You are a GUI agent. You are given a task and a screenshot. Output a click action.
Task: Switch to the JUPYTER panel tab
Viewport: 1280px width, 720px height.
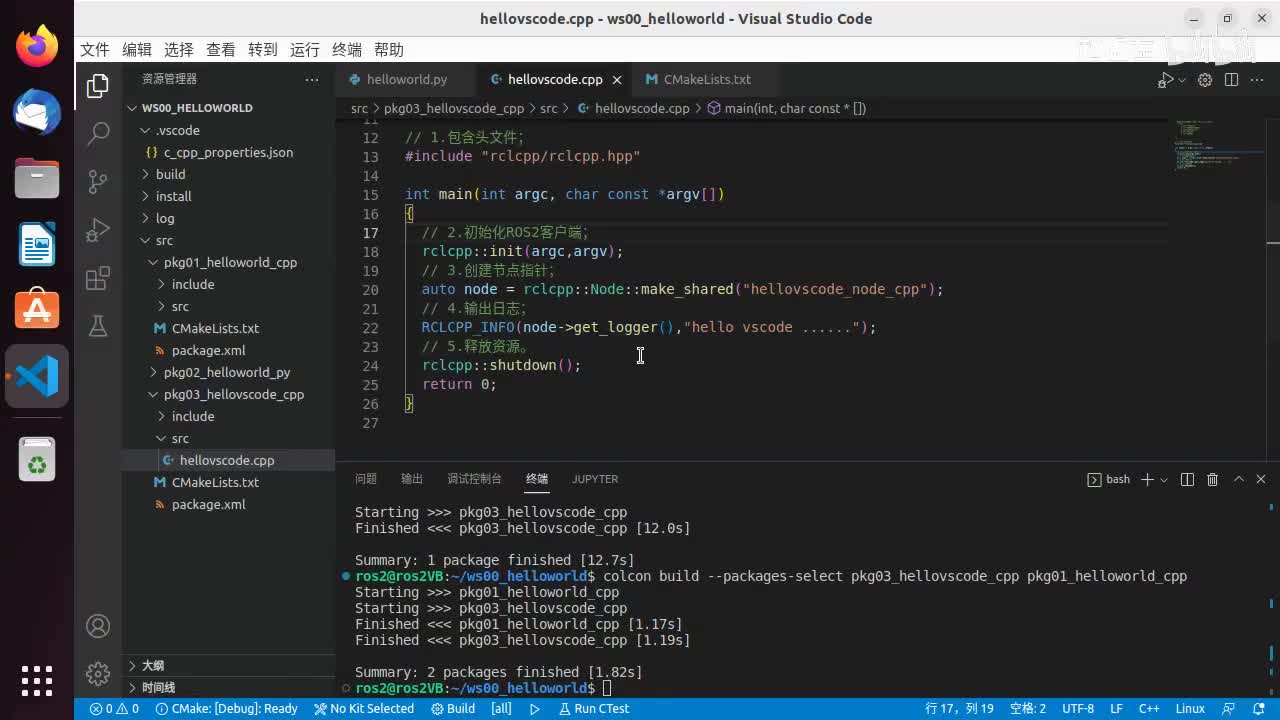coord(595,479)
